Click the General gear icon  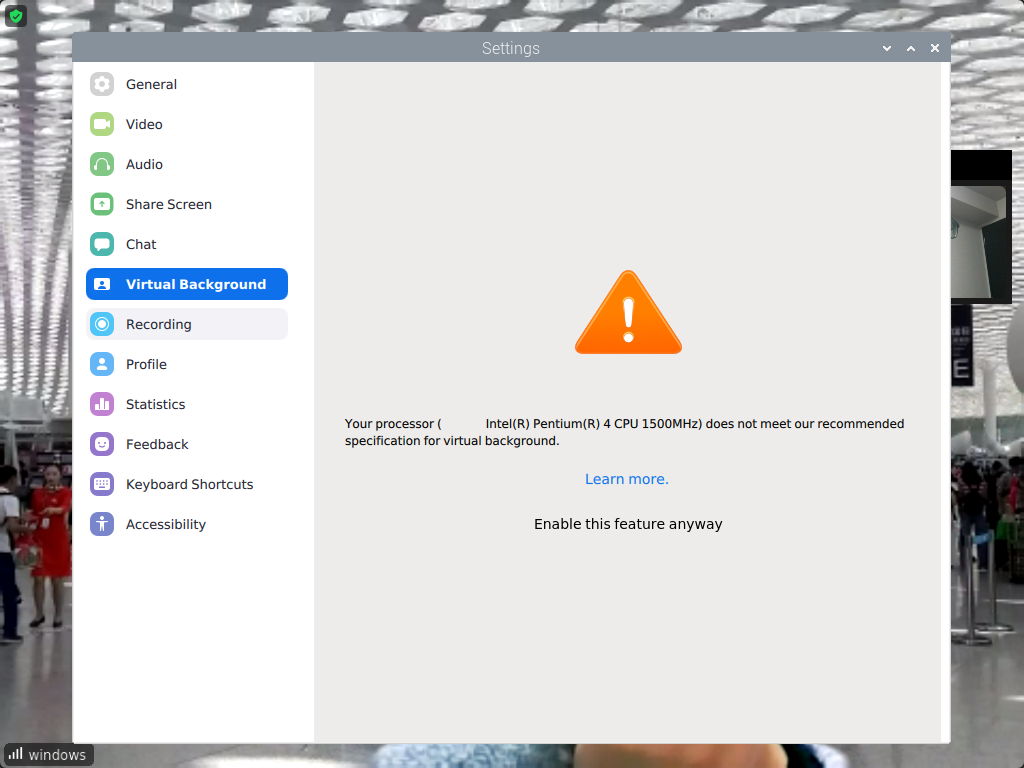tap(102, 84)
